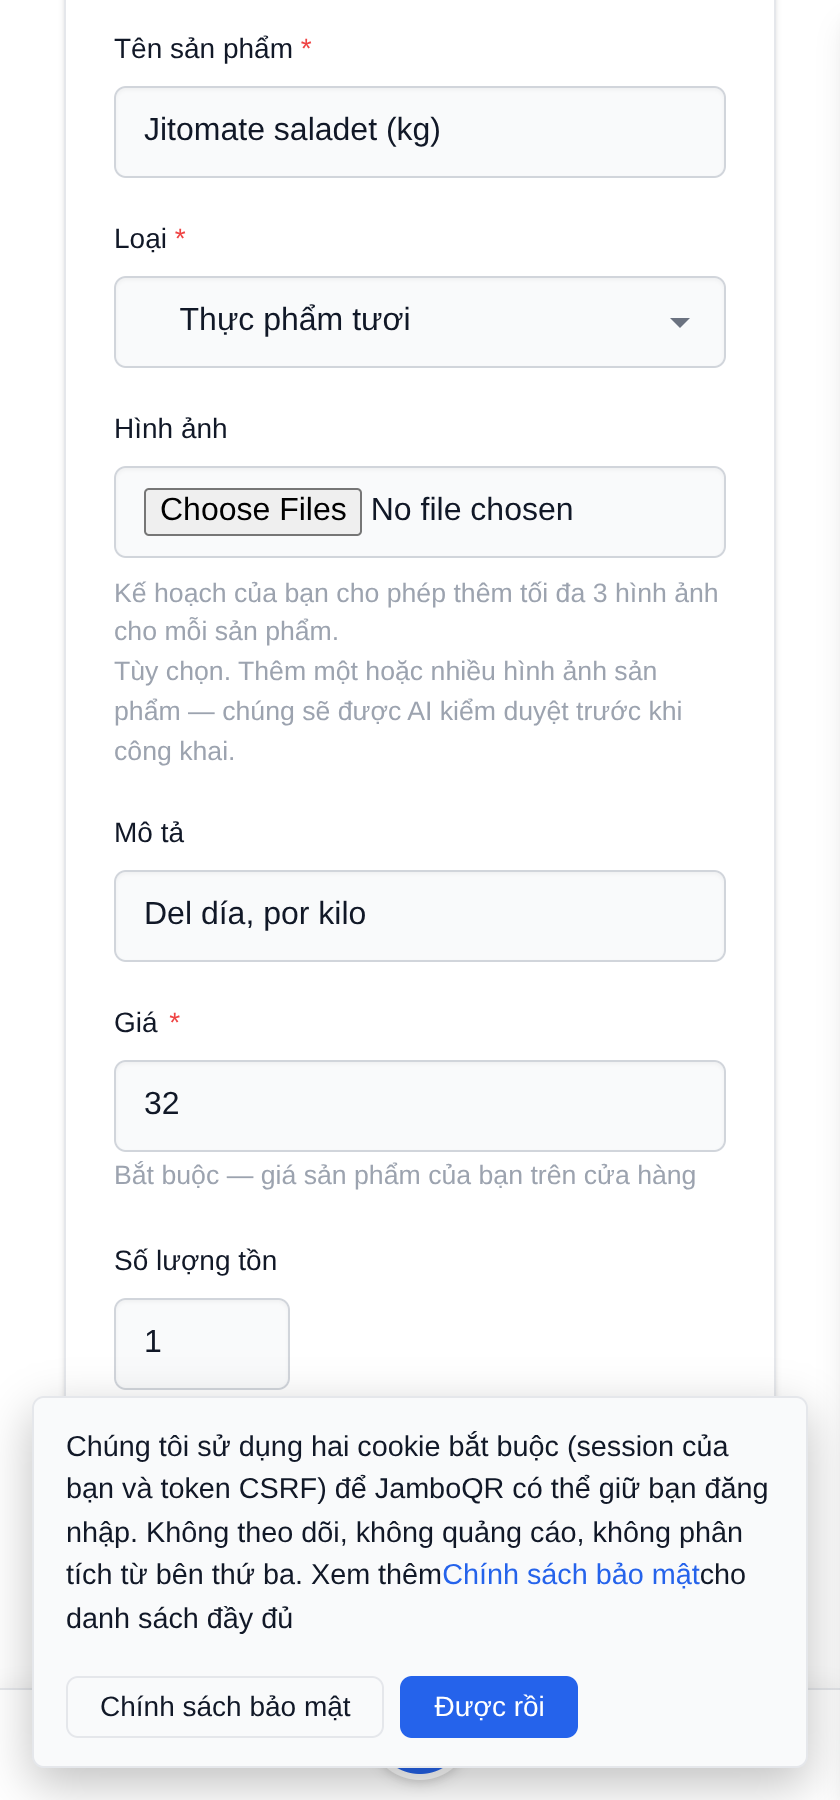Click the Choose Files button
The width and height of the screenshot is (840, 1800).
tap(253, 511)
